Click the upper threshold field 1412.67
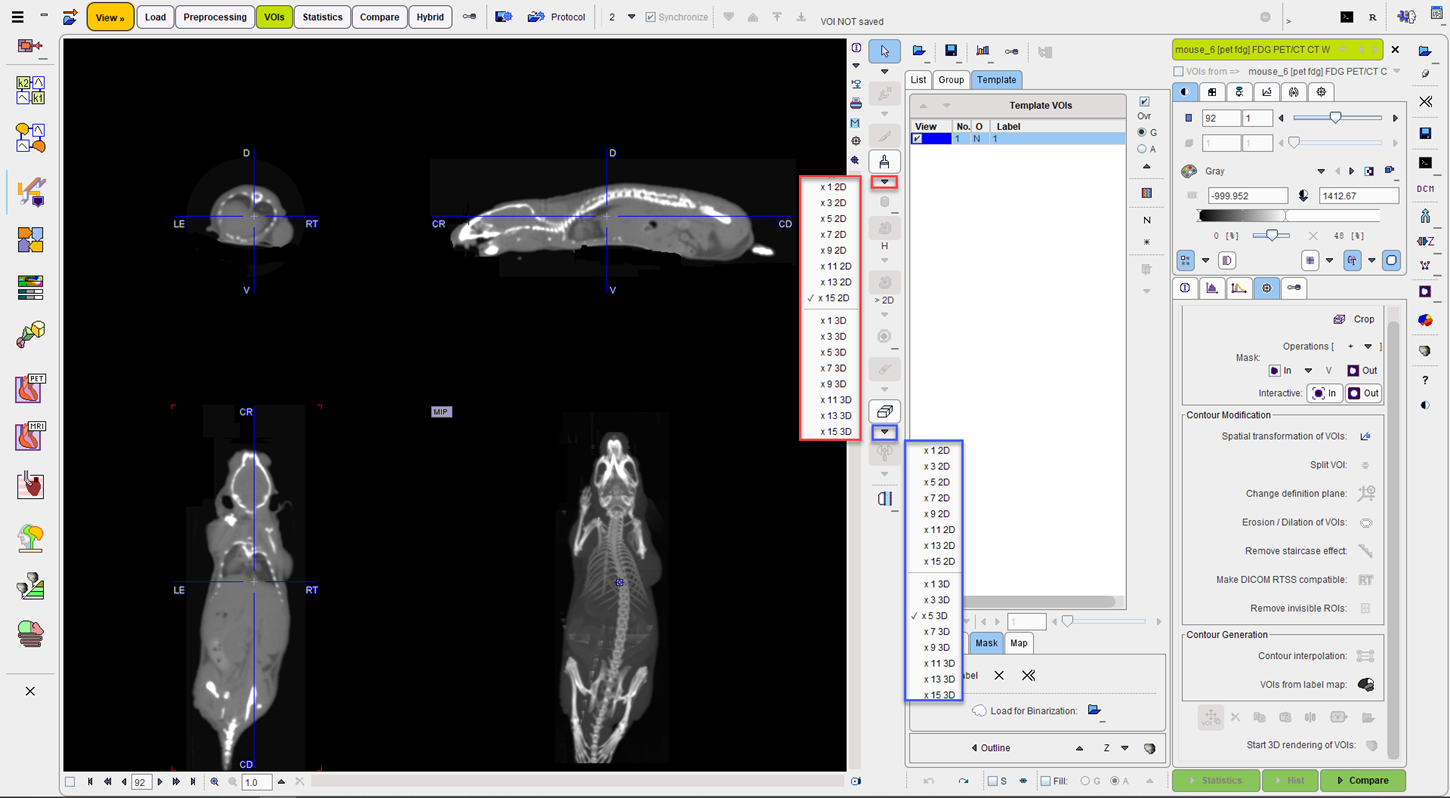This screenshot has height=798, width=1450. coord(1359,196)
